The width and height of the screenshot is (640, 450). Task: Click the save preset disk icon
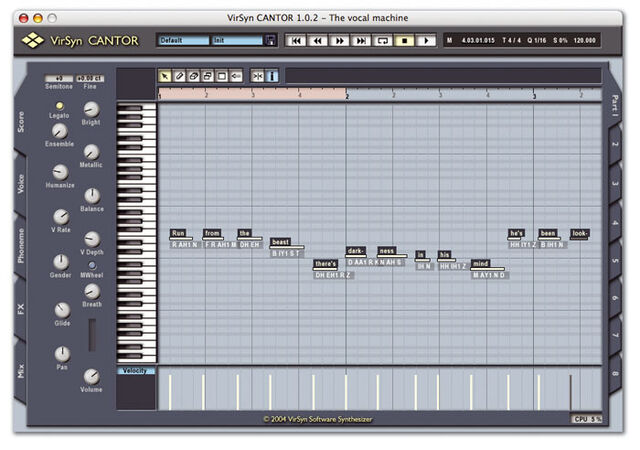click(270, 40)
